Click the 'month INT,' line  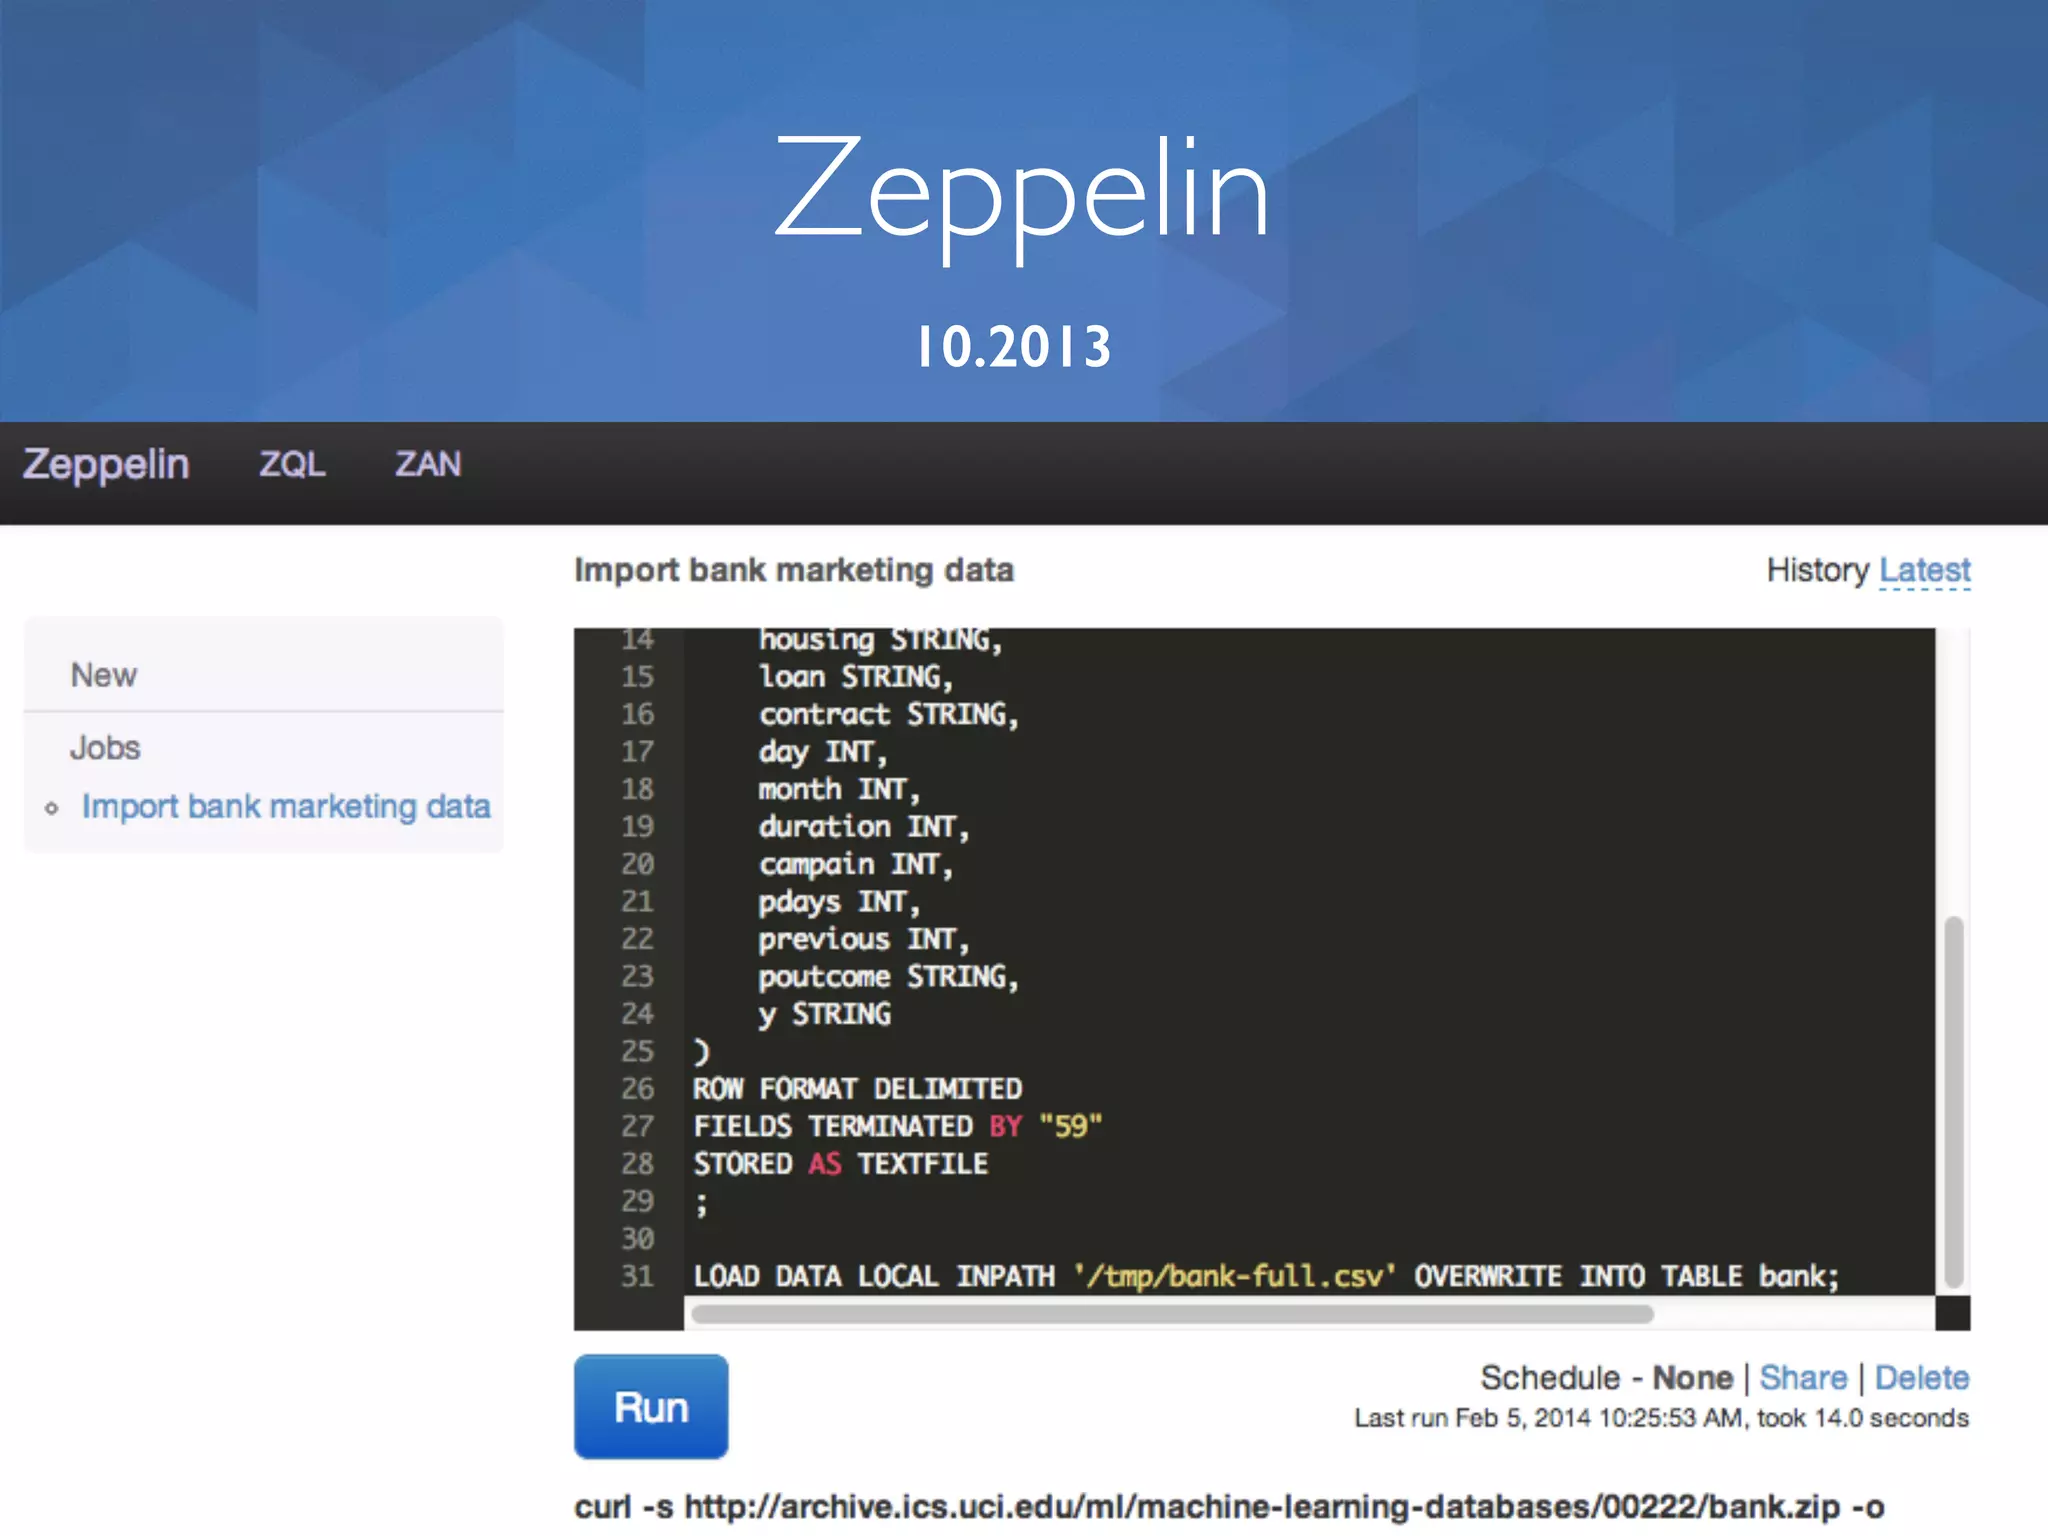(x=838, y=789)
